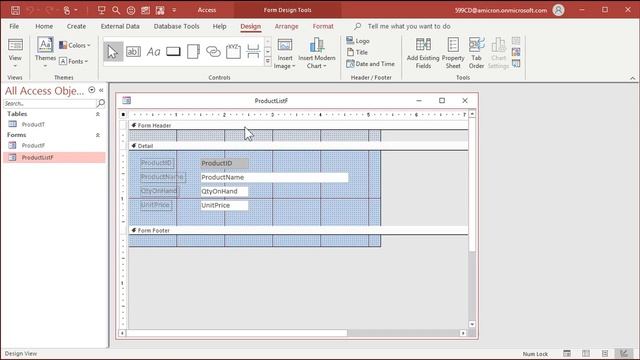Click the Detail section bar
The height and width of the screenshot is (360, 640).
(x=298, y=146)
